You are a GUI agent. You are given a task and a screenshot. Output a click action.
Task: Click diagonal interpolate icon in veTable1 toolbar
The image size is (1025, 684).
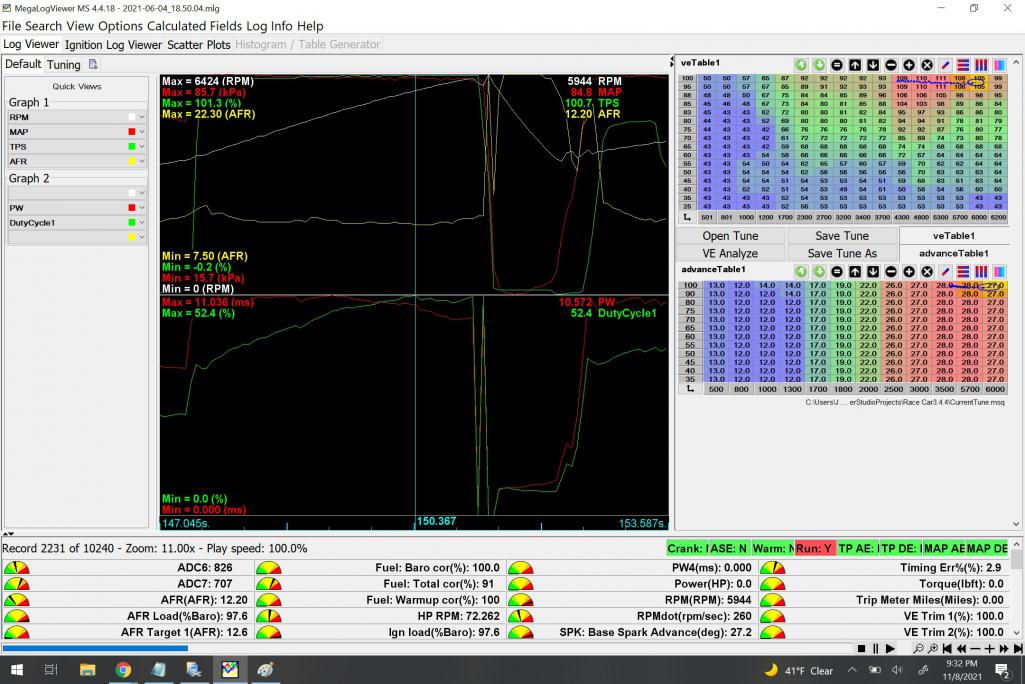pos(945,65)
